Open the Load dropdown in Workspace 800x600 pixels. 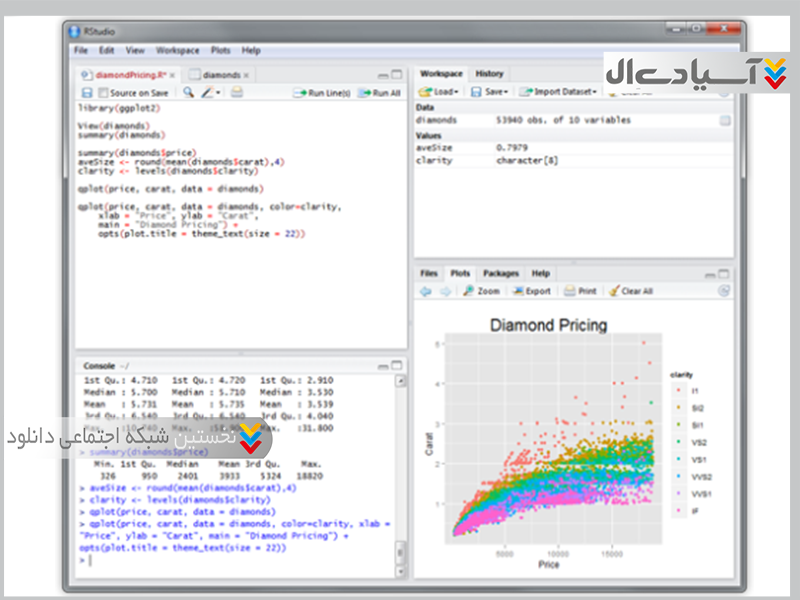point(439,92)
